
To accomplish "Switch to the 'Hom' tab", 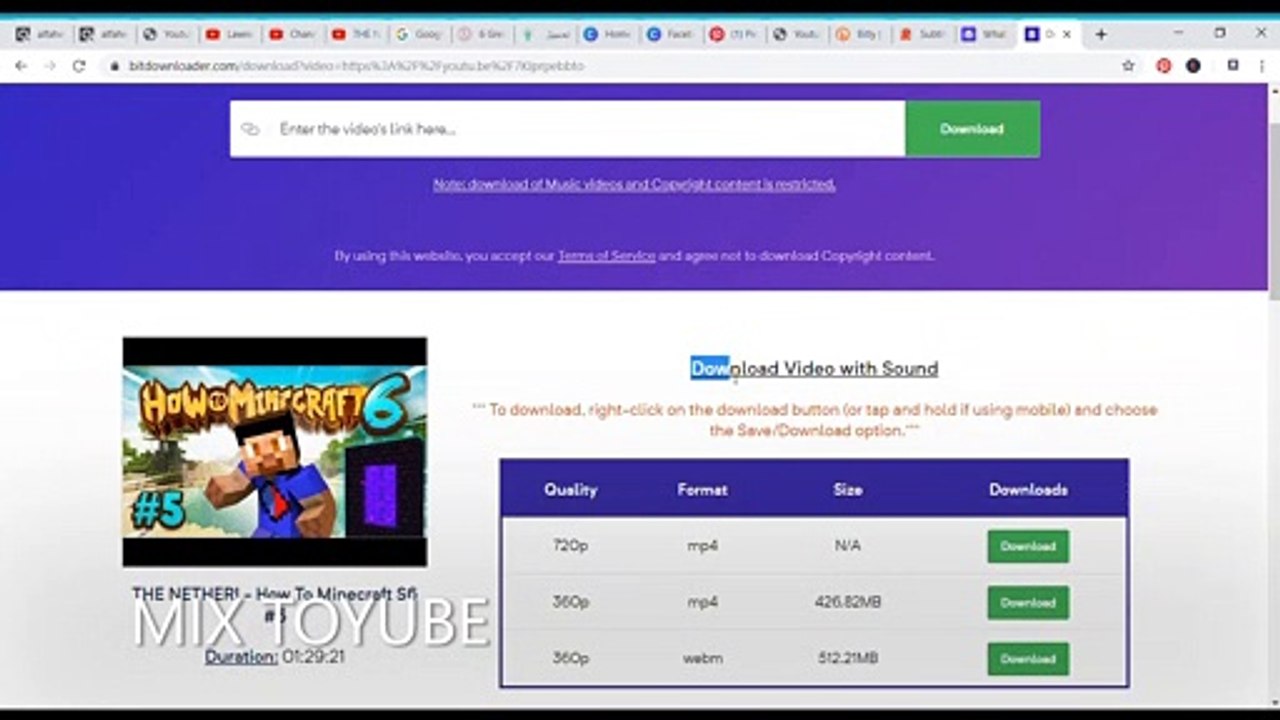I will coord(608,34).
